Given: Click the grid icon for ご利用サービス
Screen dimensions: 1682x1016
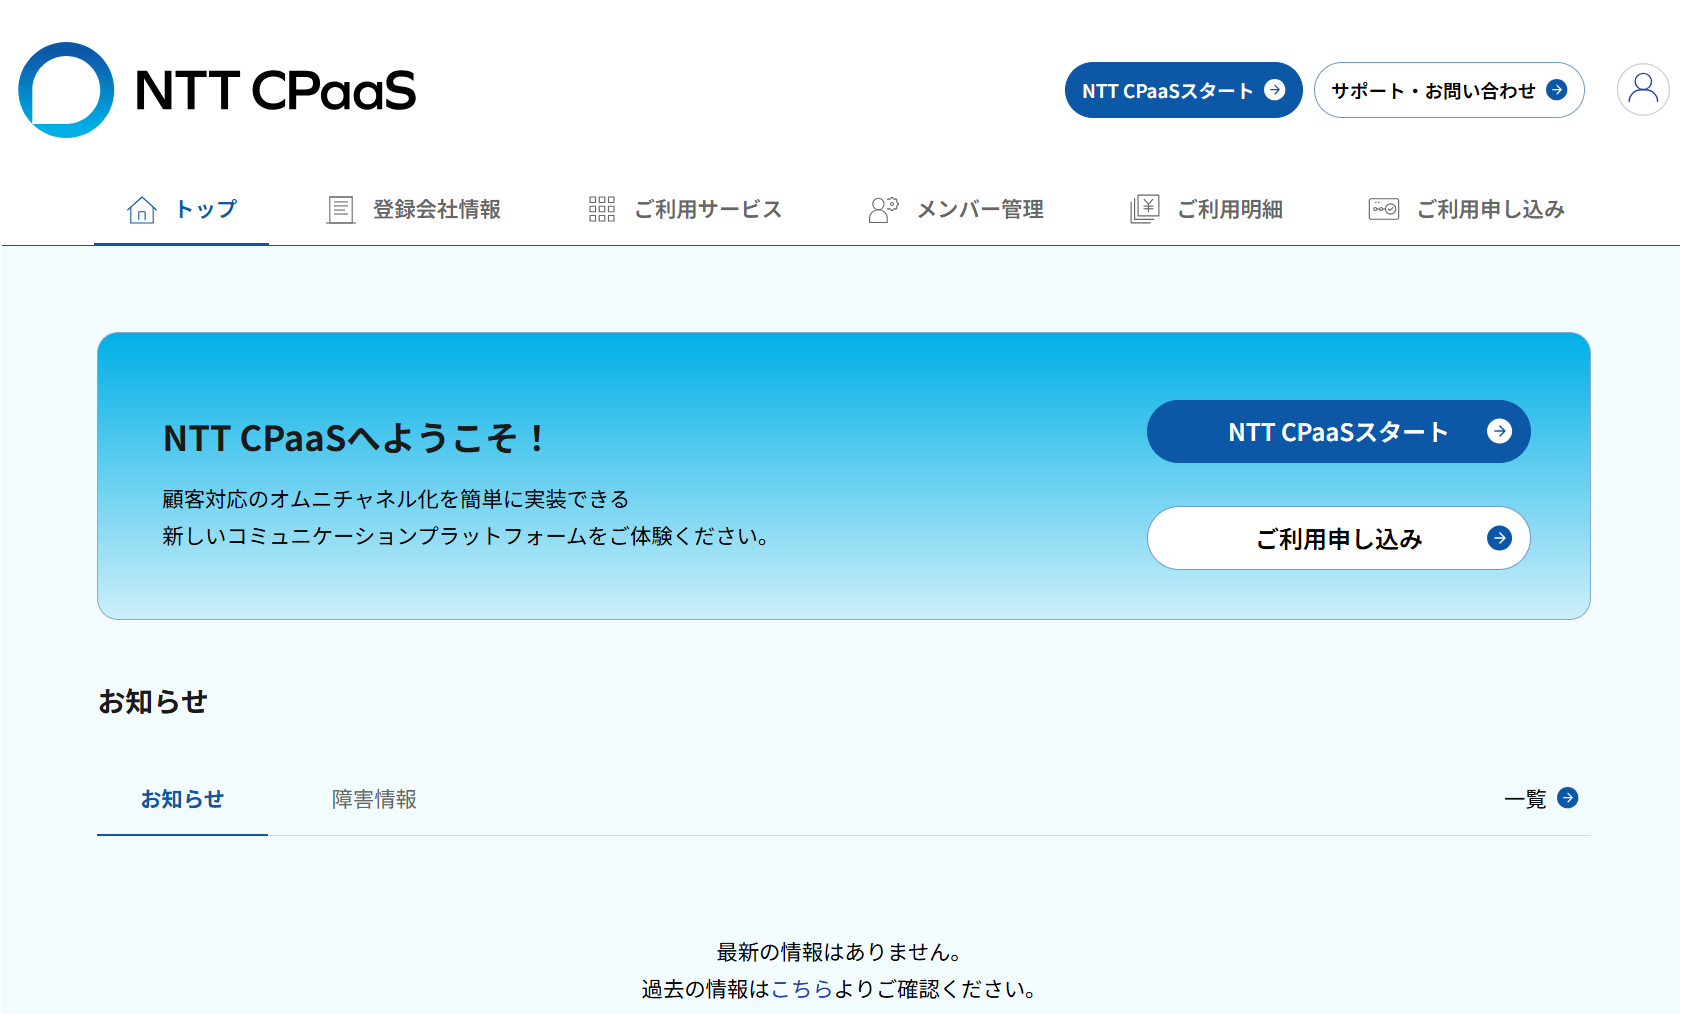Looking at the screenshot, I should 602,209.
